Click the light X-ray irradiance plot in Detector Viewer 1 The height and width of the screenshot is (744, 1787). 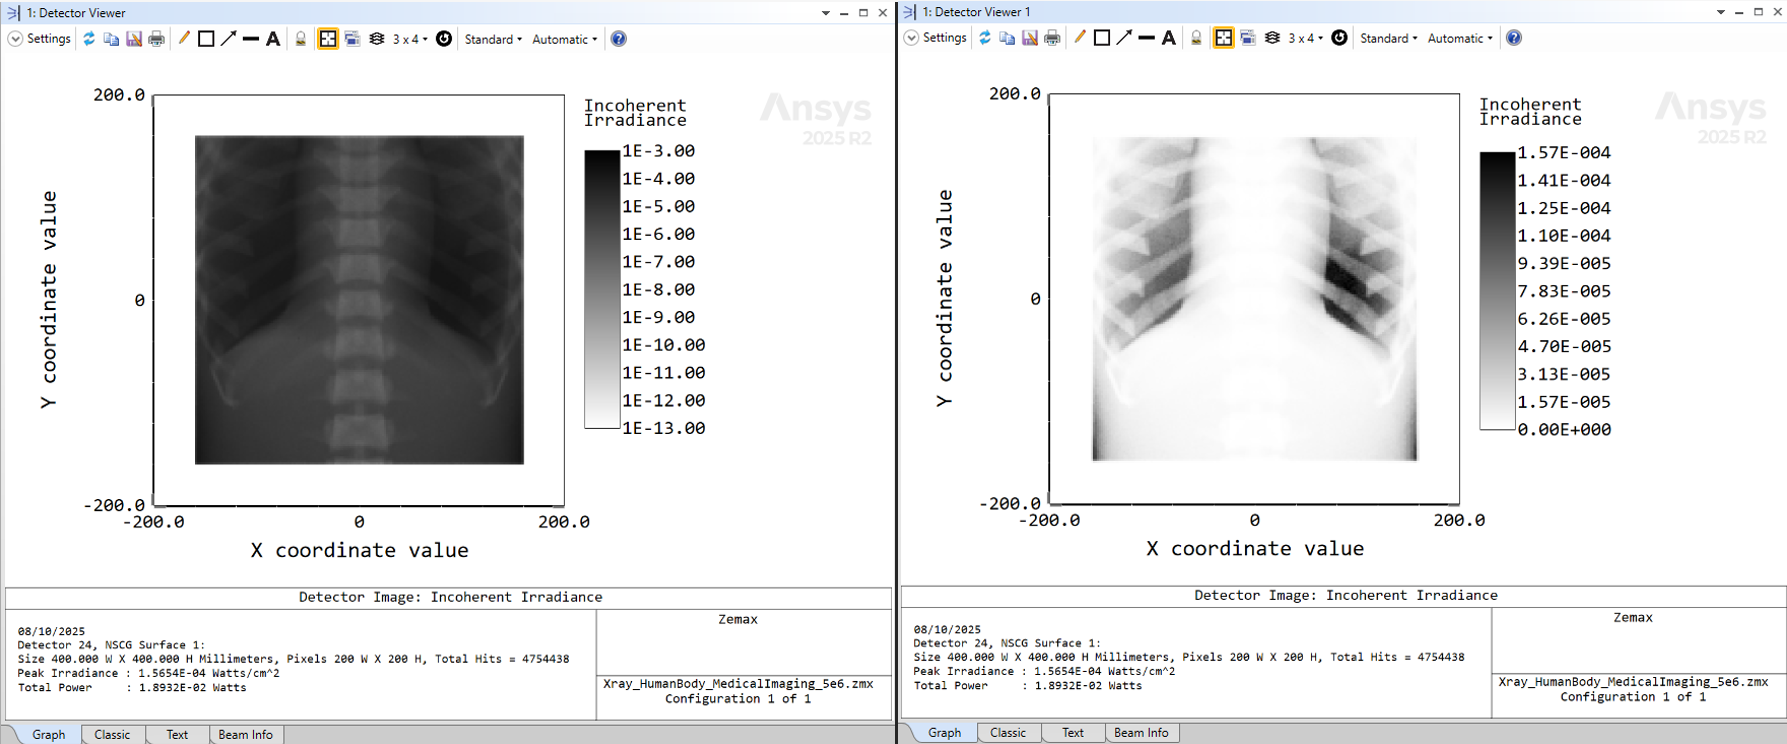(1254, 298)
